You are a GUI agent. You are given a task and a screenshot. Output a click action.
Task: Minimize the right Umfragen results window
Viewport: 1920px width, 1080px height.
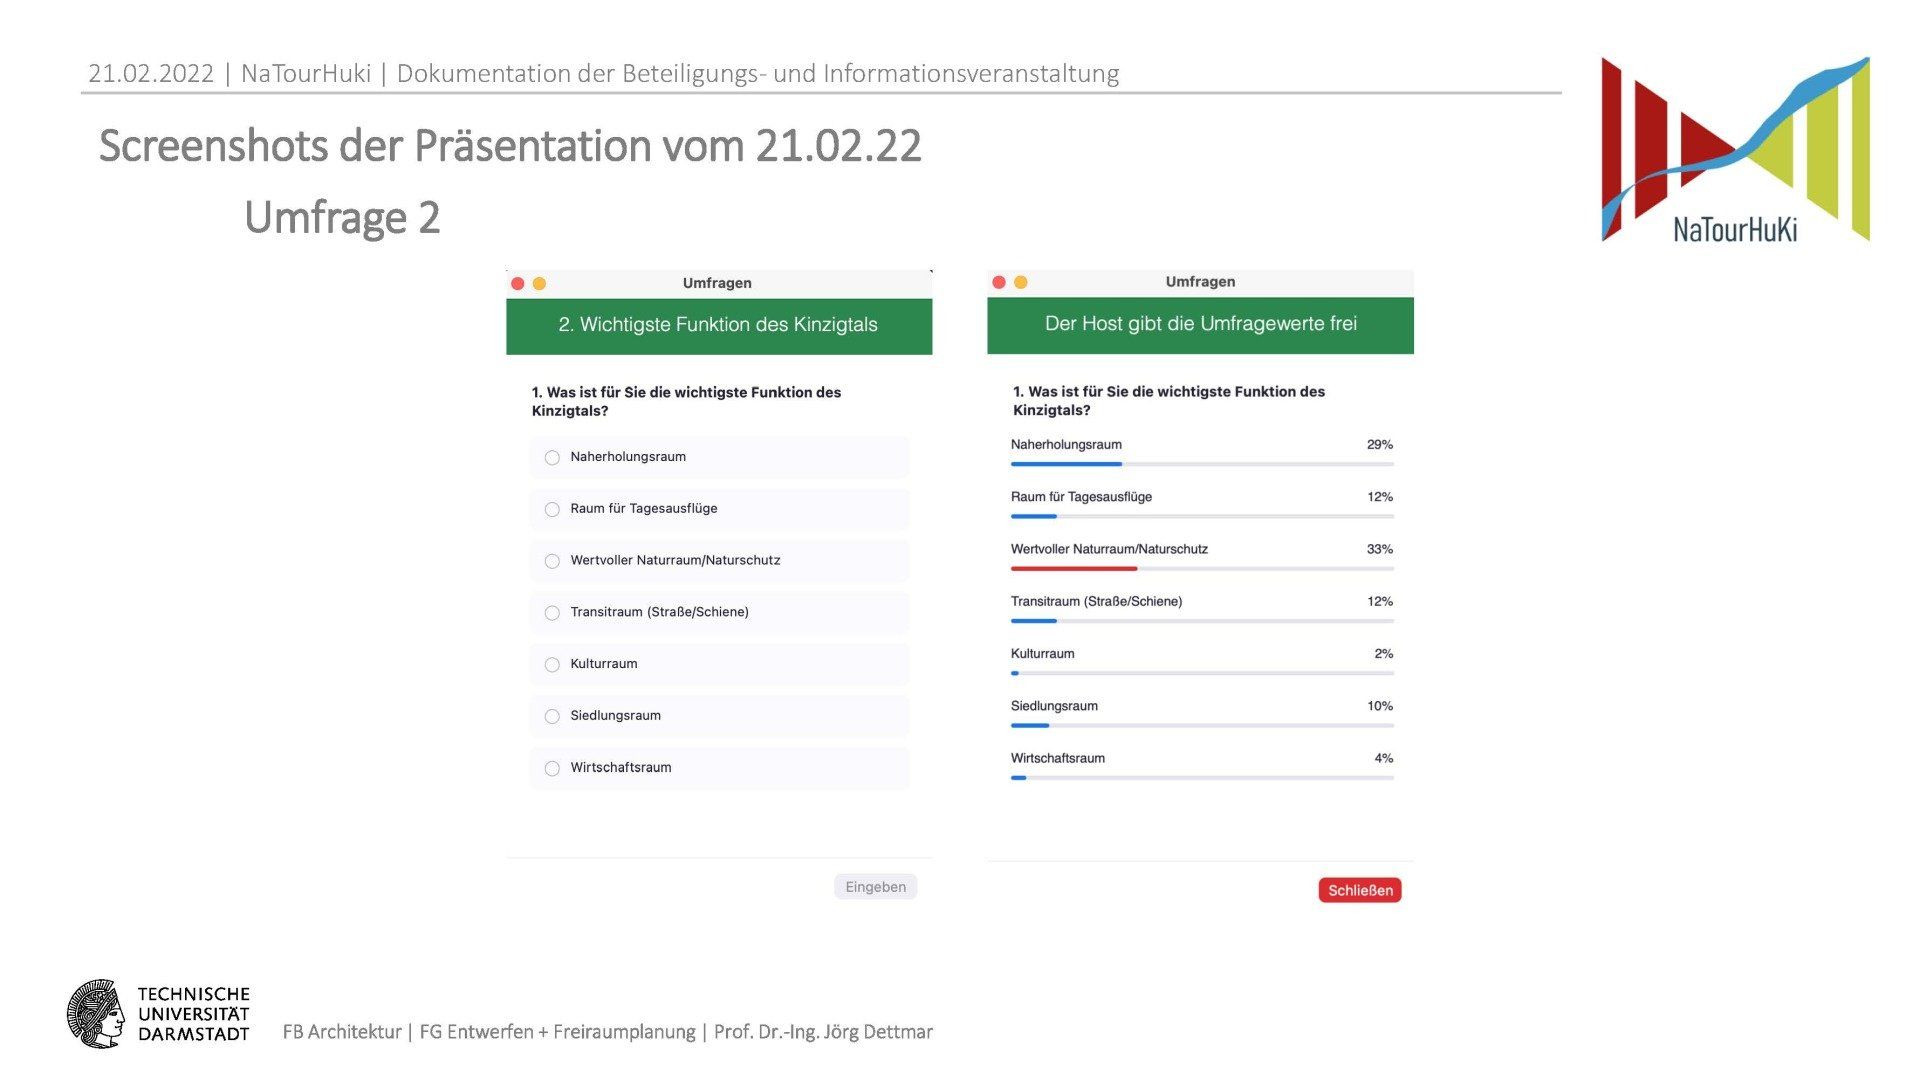point(1021,283)
